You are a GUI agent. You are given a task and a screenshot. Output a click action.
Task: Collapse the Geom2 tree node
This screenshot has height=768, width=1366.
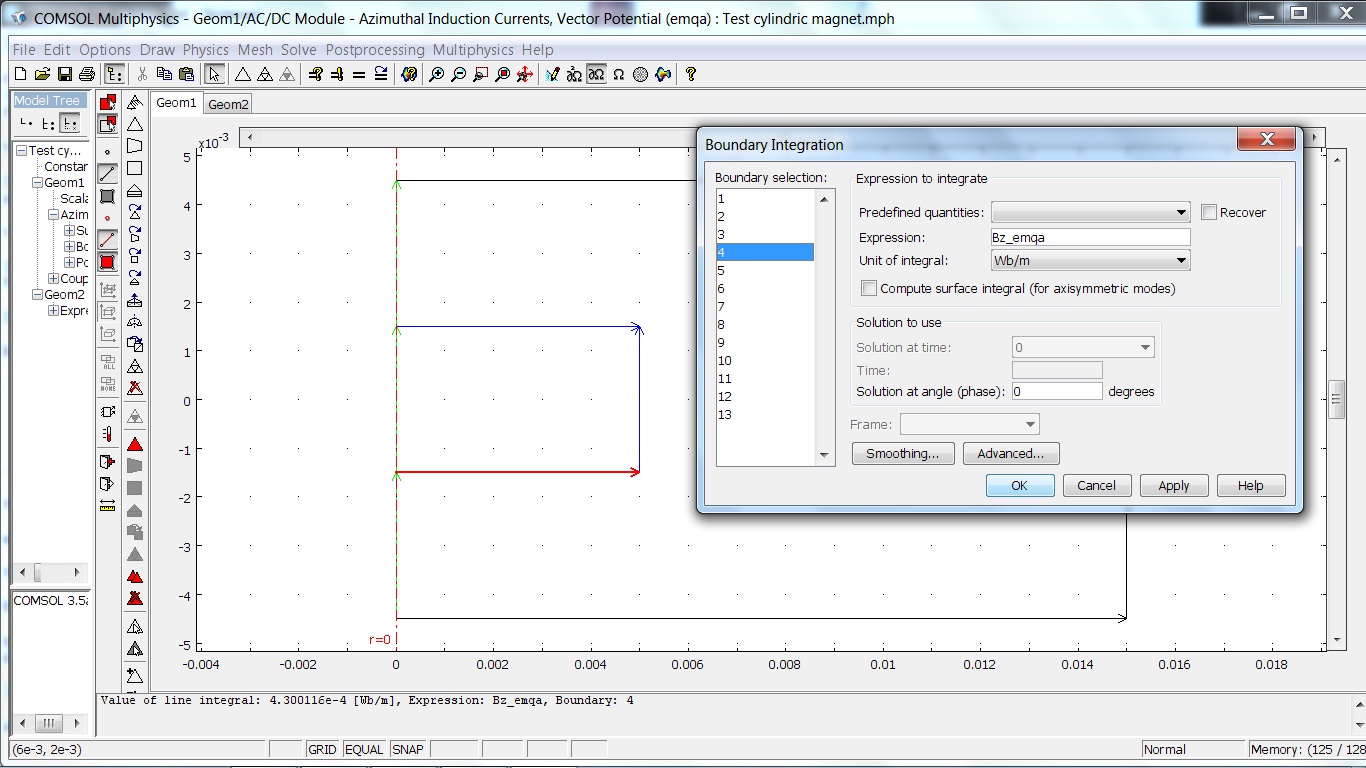(37, 295)
